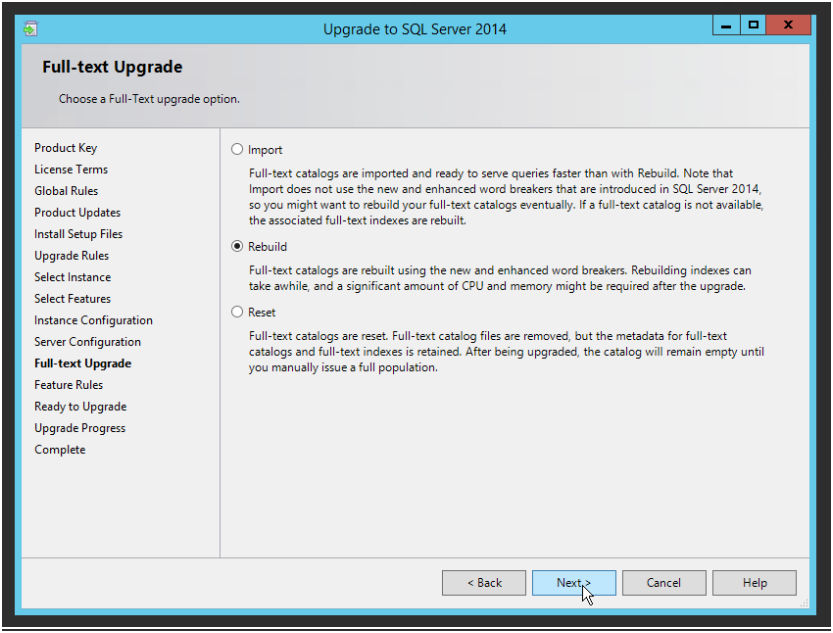Viewport: 833px width, 633px height.
Task: Click the Select Instance step
Action: (73, 277)
